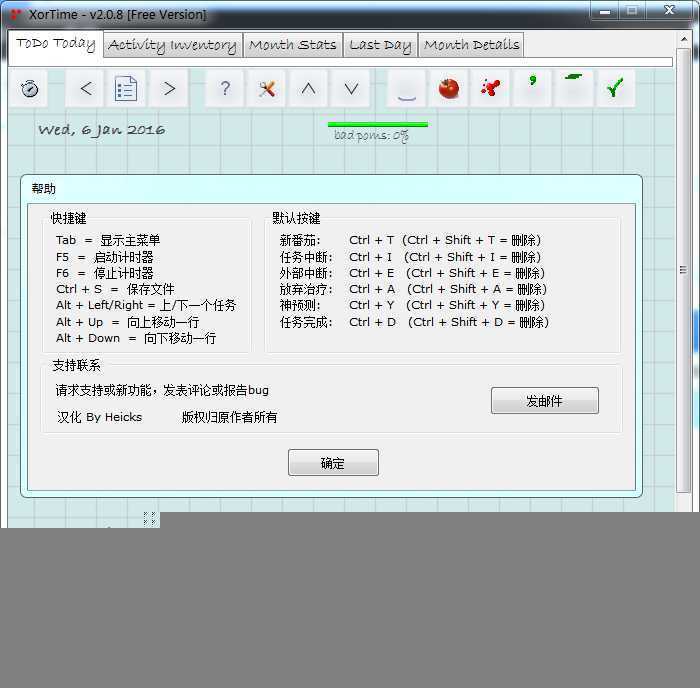Click the 外部中断 Ctrl + E shortcut row
This screenshot has height=688, width=700.
pyautogui.click(x=412, y=273)
